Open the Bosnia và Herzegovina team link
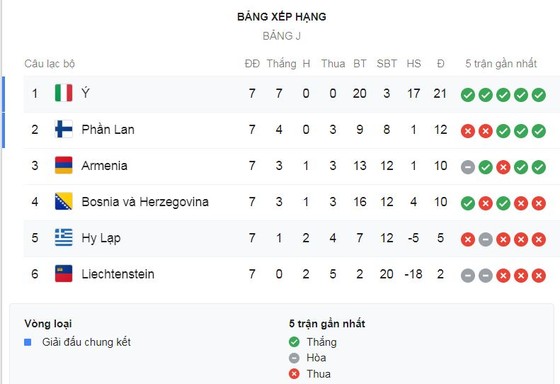This screenshot has width=560, height=384. click(x=145, y=202)
